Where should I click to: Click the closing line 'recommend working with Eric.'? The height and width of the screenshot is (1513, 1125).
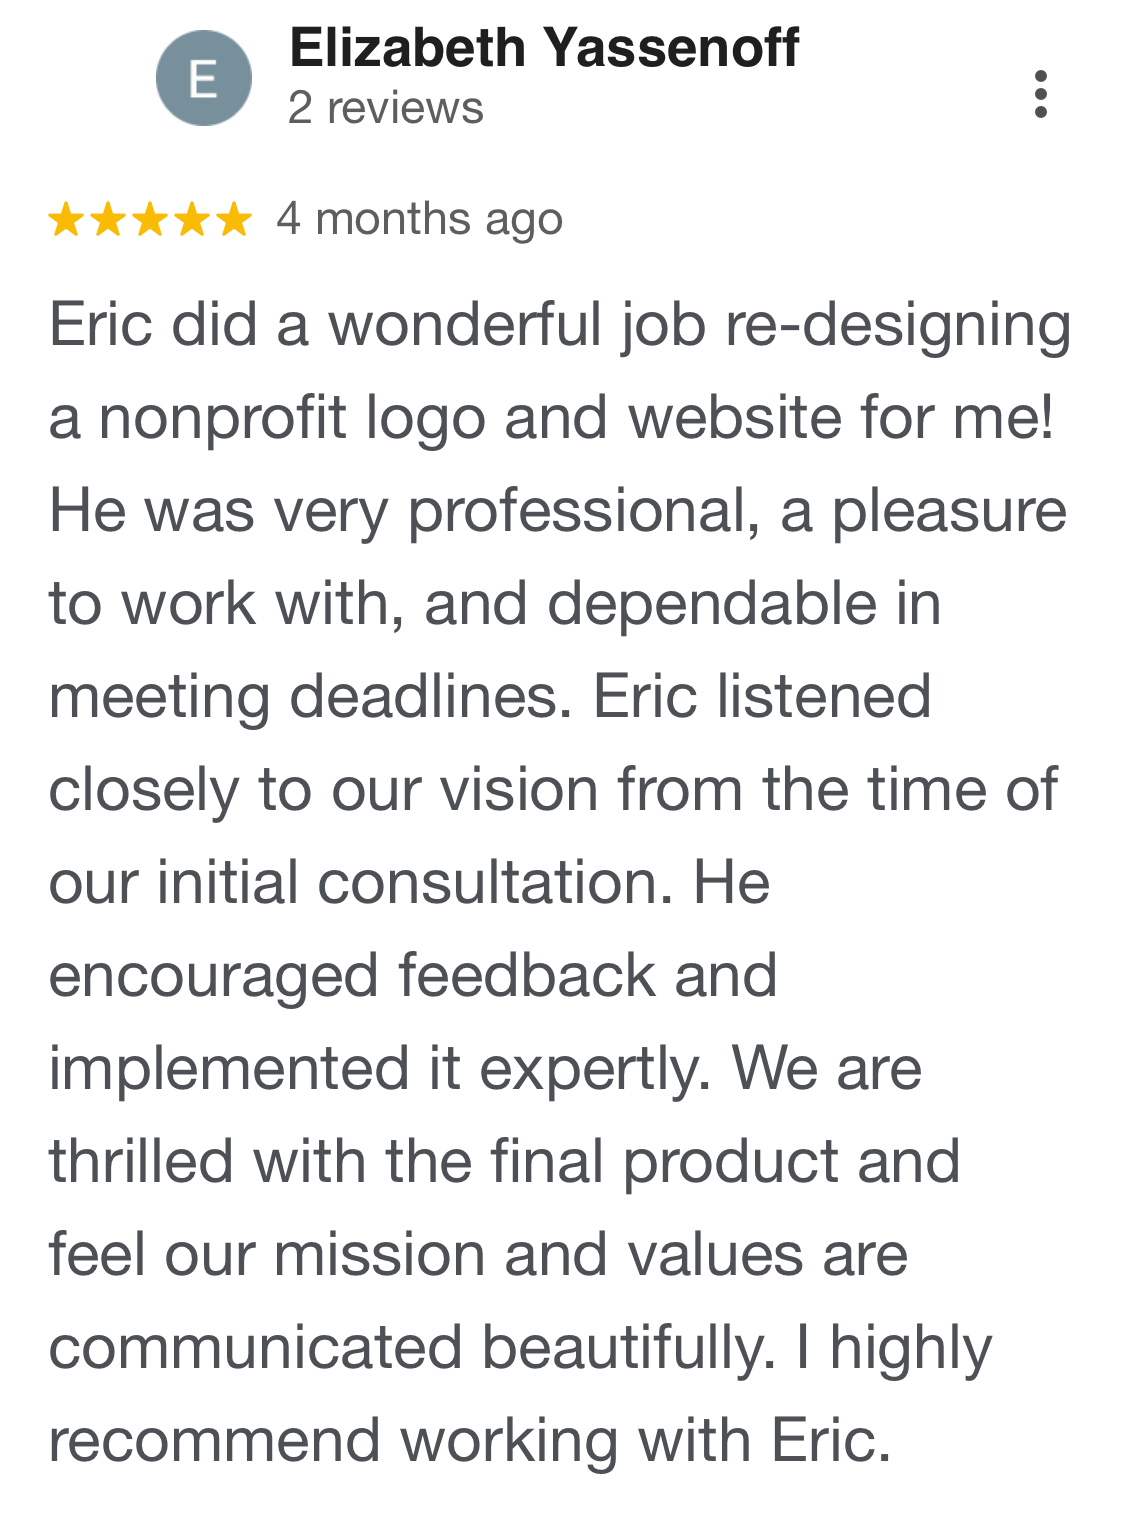[470, 1441]
